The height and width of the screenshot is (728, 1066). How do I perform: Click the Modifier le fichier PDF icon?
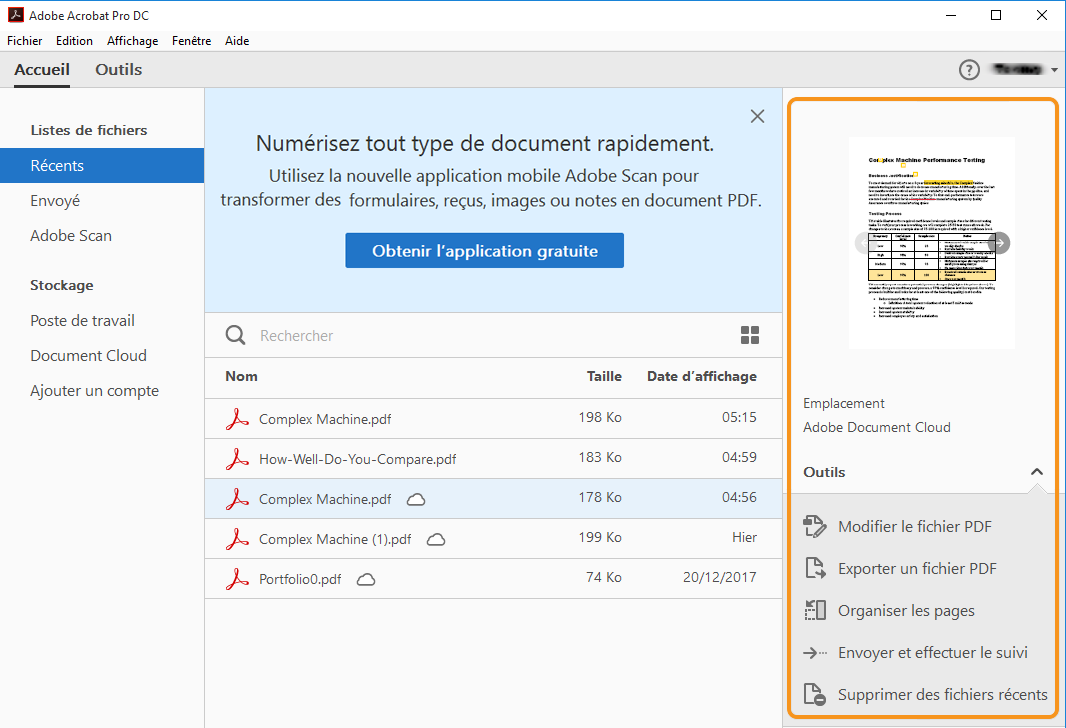pos(815,527)
